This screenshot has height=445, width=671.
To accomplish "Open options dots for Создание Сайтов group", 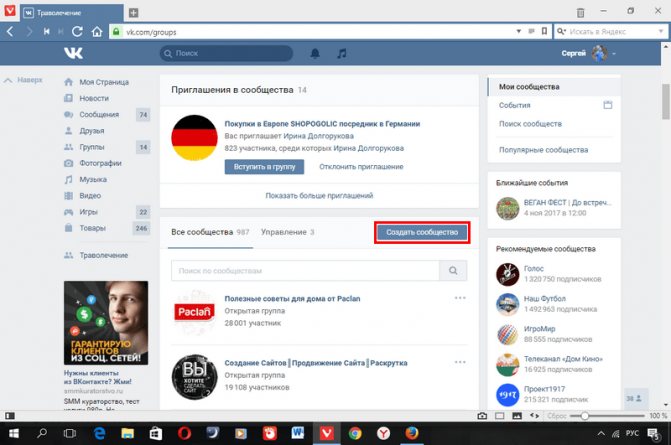I will 460,362.
